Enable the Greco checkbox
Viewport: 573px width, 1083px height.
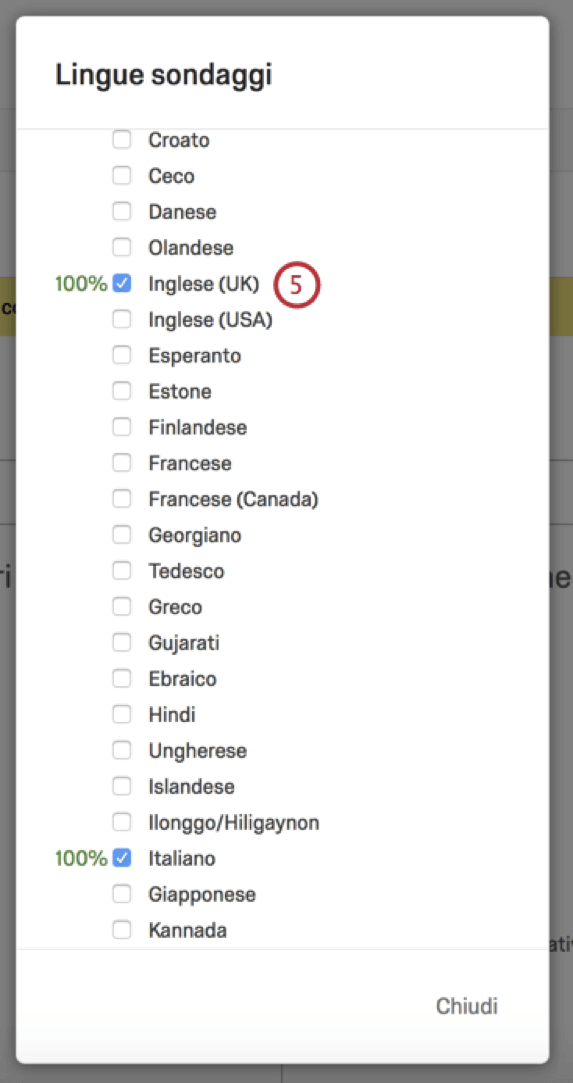coord(122,607)
